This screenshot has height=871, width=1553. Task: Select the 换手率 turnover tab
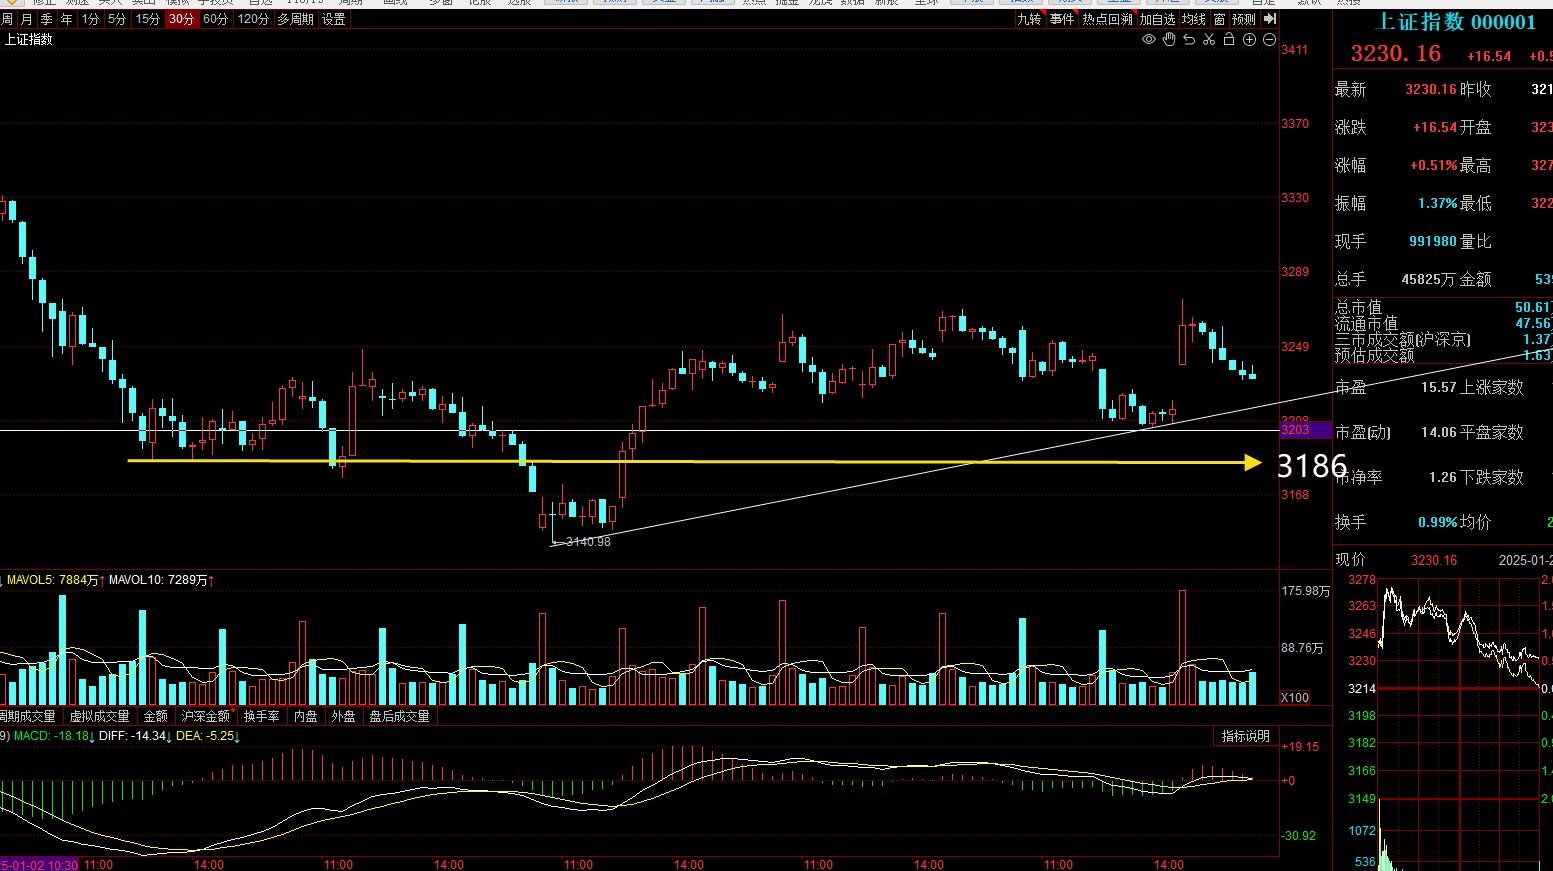pos(261,716)
